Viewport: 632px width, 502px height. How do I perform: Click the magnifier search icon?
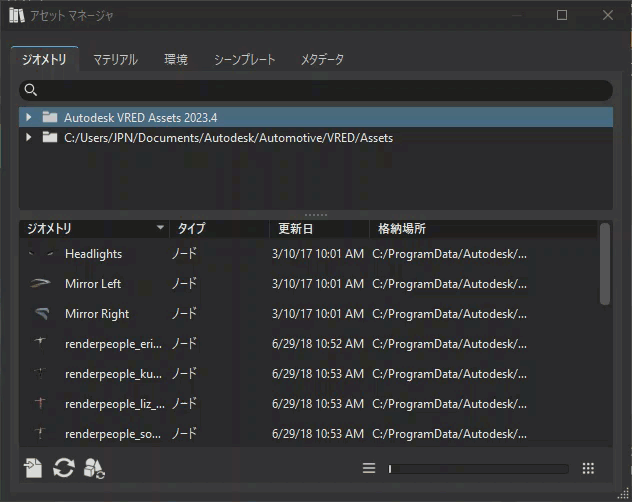coord(31,90)
